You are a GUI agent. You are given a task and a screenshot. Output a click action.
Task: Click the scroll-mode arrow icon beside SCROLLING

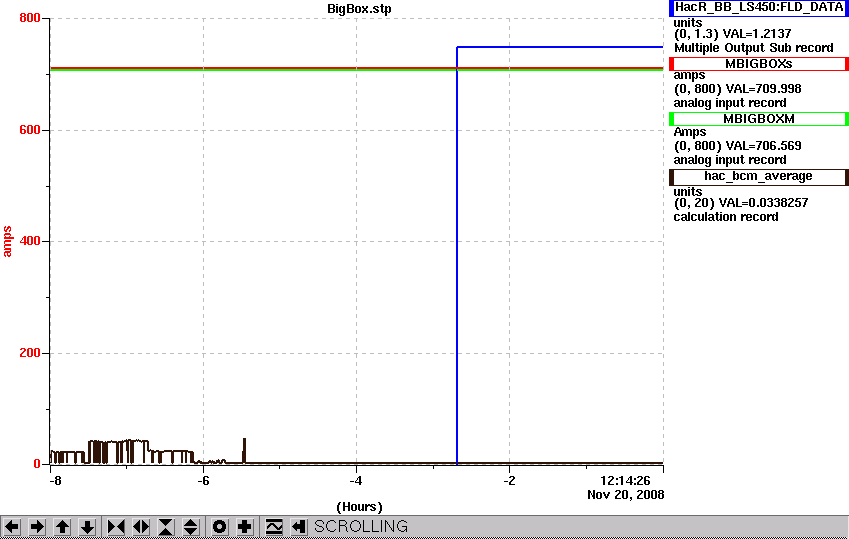299,527
